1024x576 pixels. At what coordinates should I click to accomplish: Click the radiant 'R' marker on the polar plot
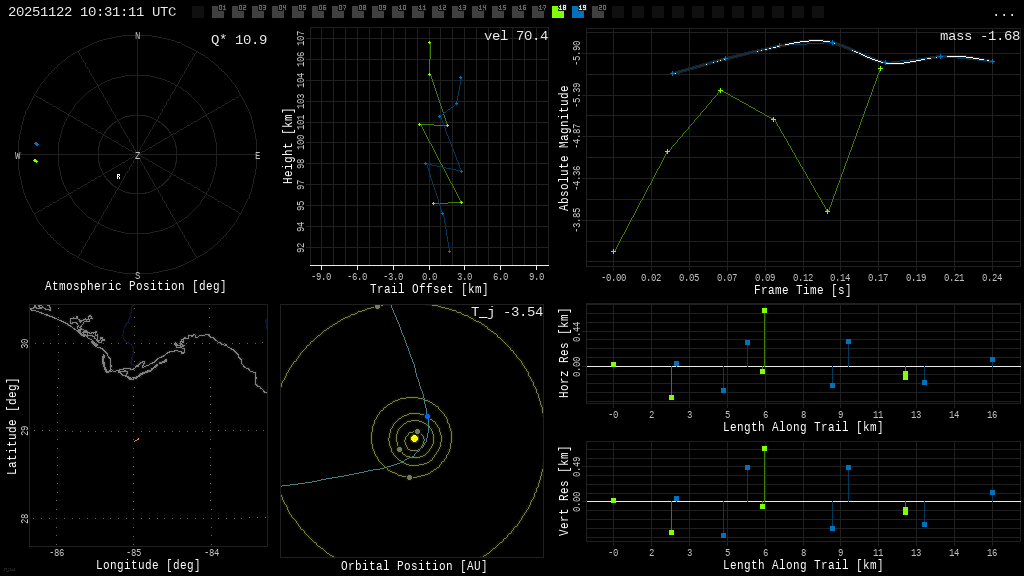tap(118, 177)
